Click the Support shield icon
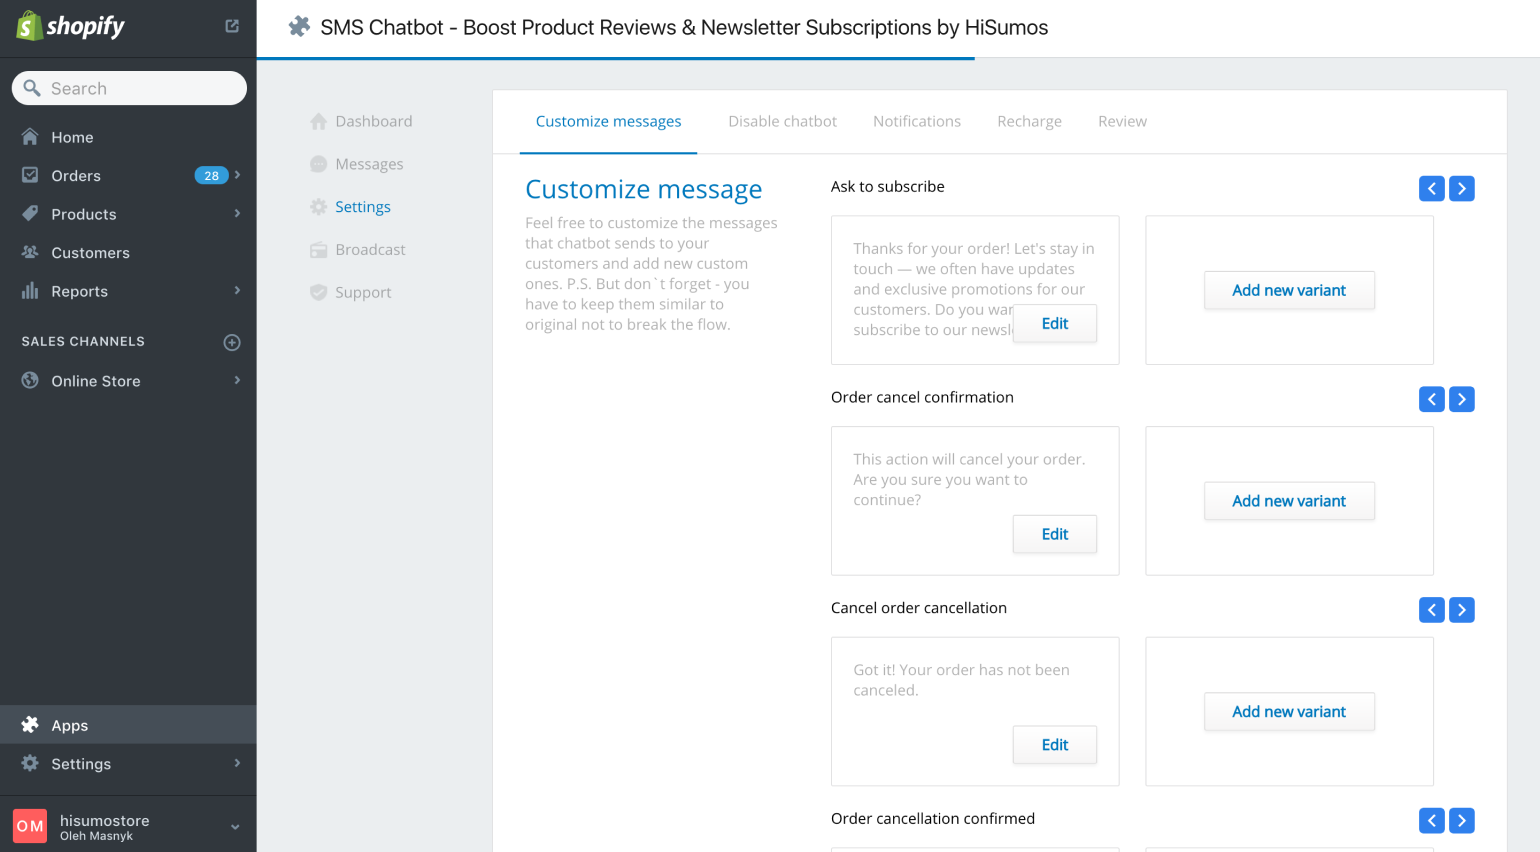The width and height of the screenshot is (1540, 852). (x=318, y=292)
